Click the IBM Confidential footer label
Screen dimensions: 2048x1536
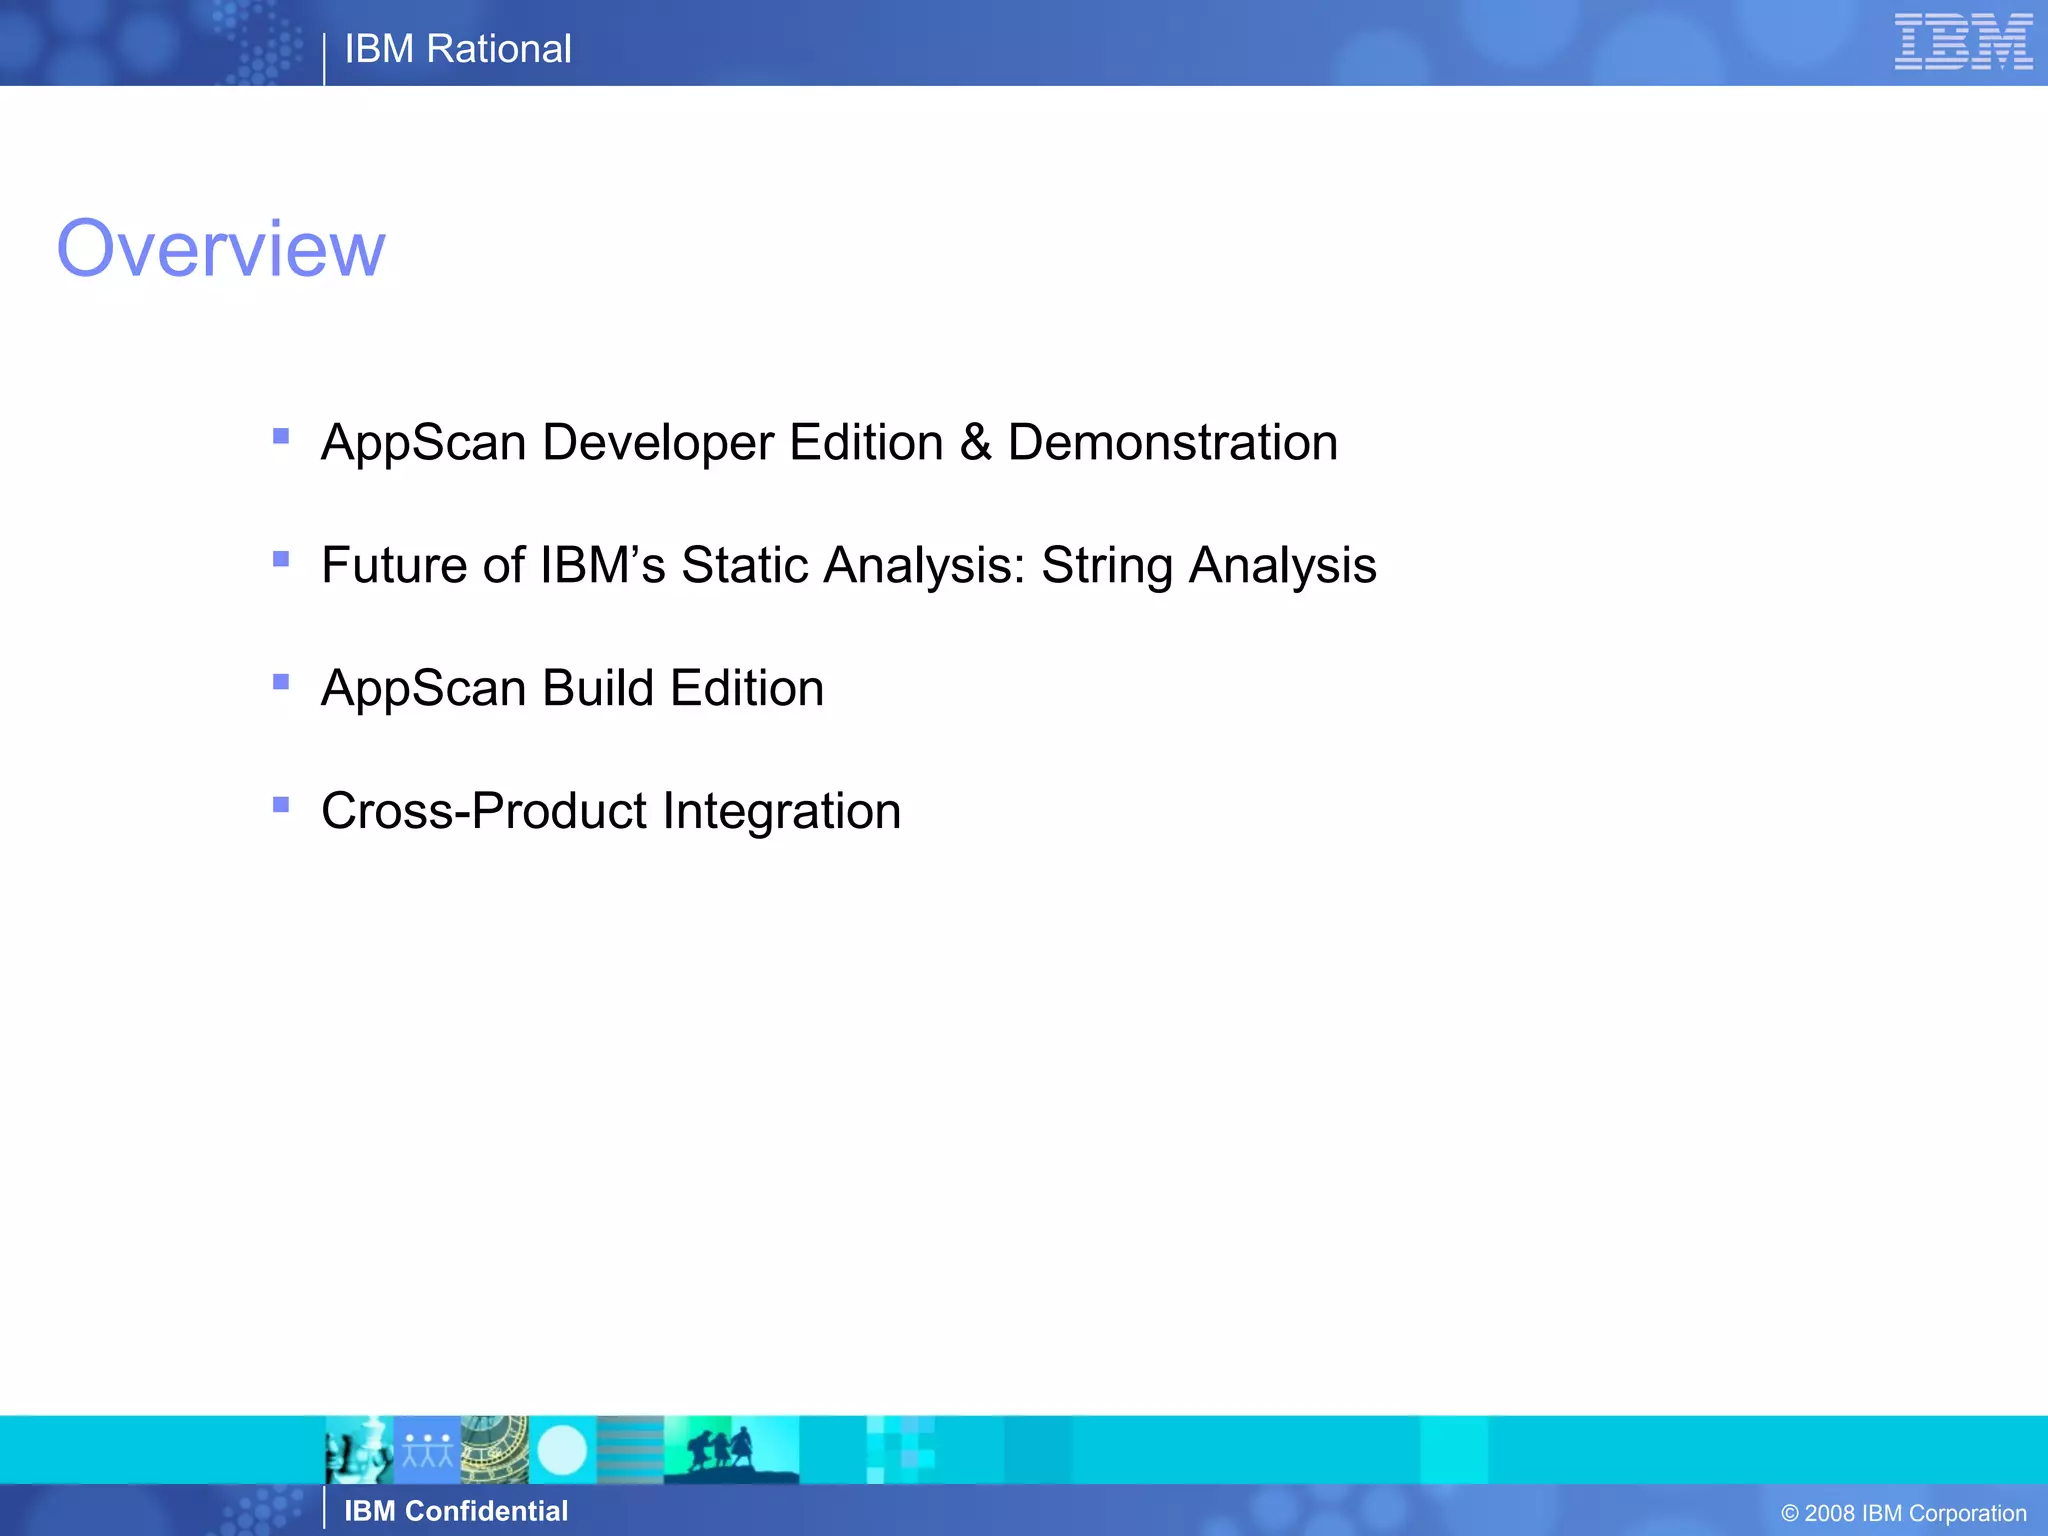456,1511
